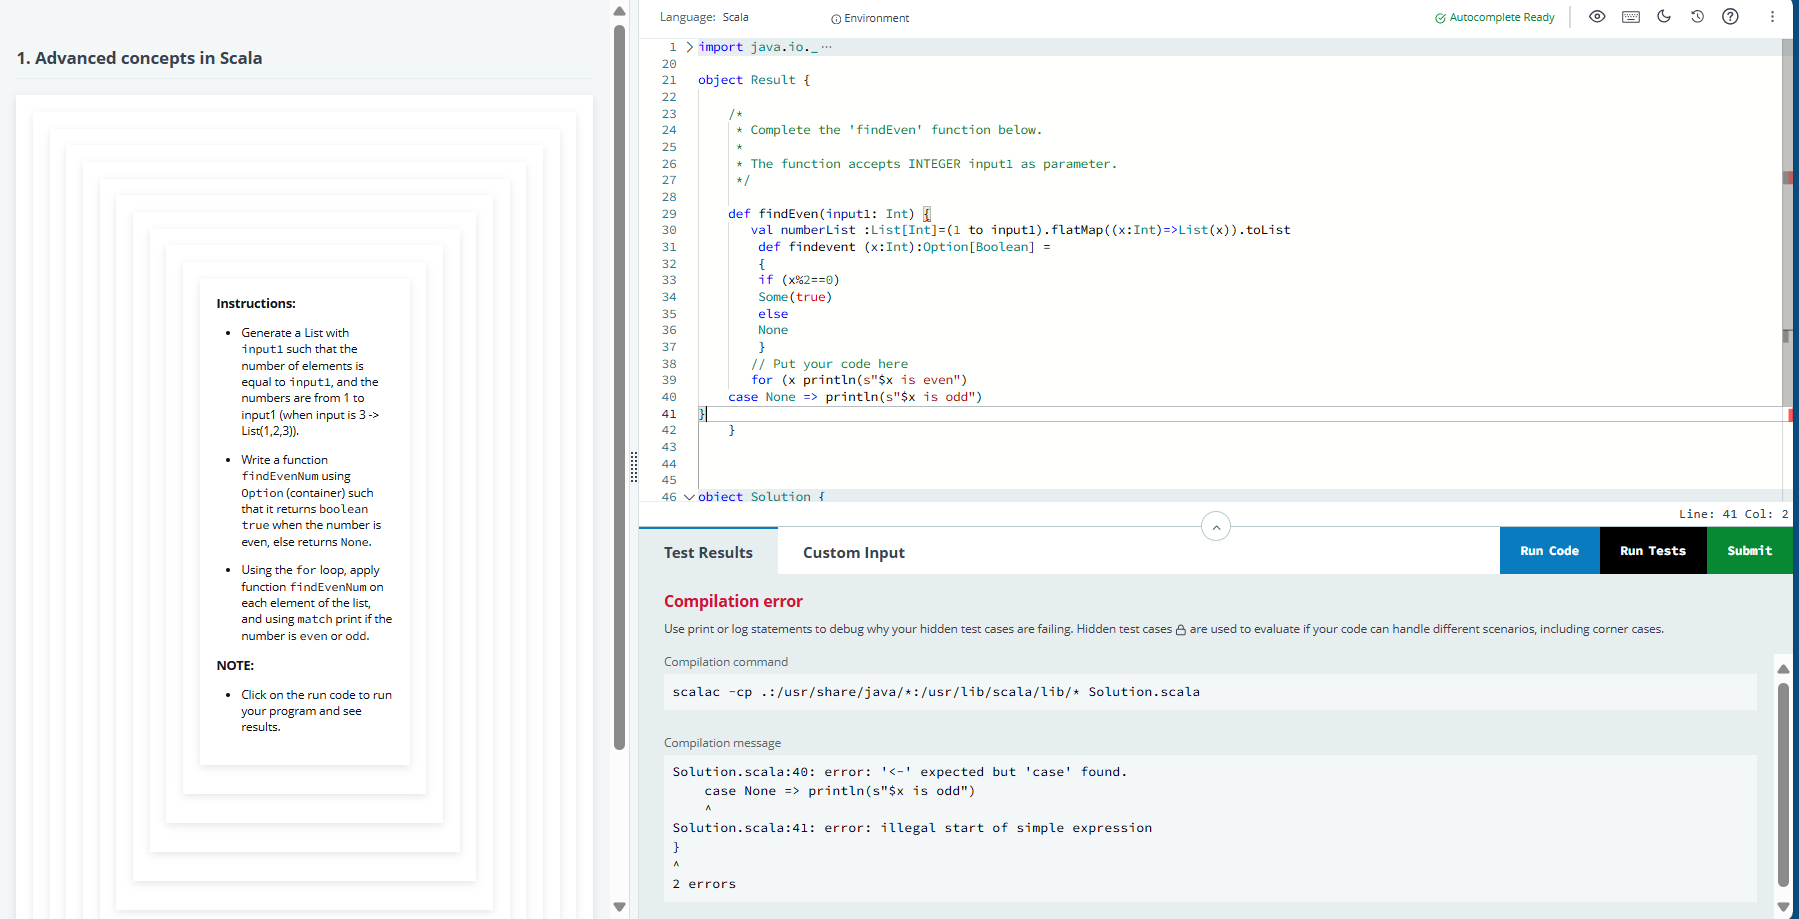This screenshot has height=919, width=1799.
Task: Click the 'def findEven(input1: Int)' code line
Action: pyautogui.click(x=829, y=214)
